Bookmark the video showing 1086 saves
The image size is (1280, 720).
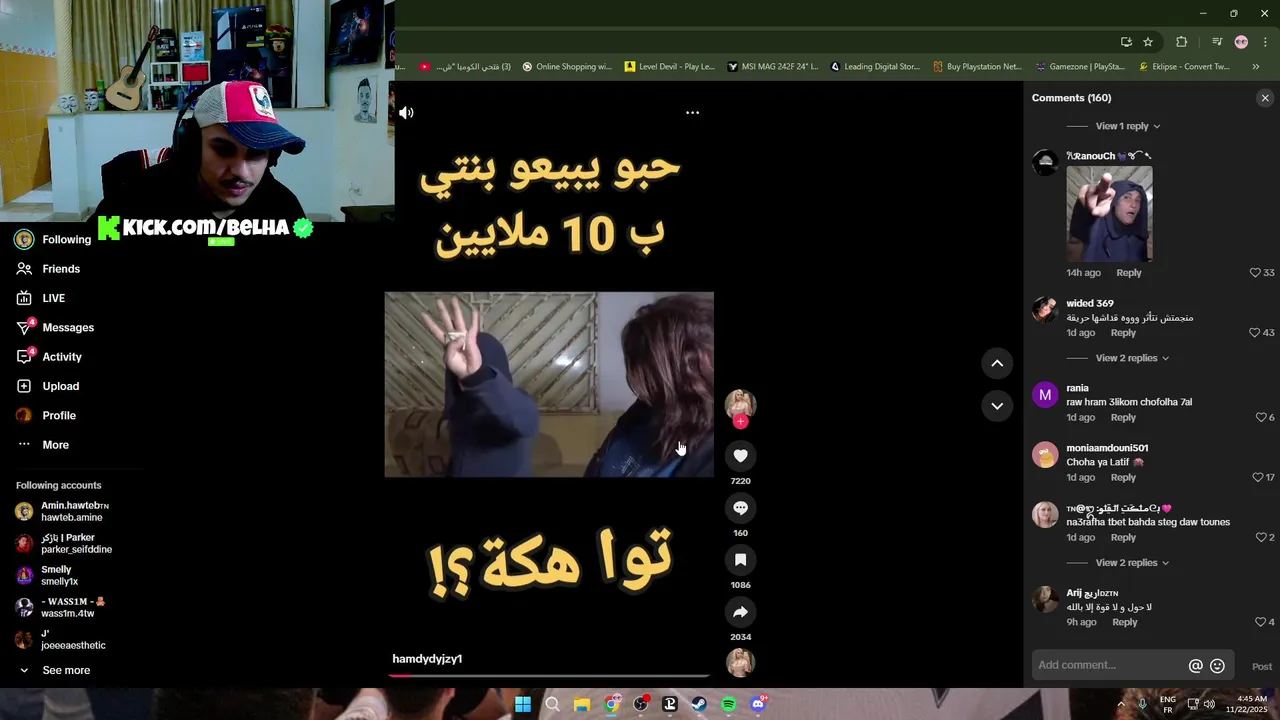point(740,560)
